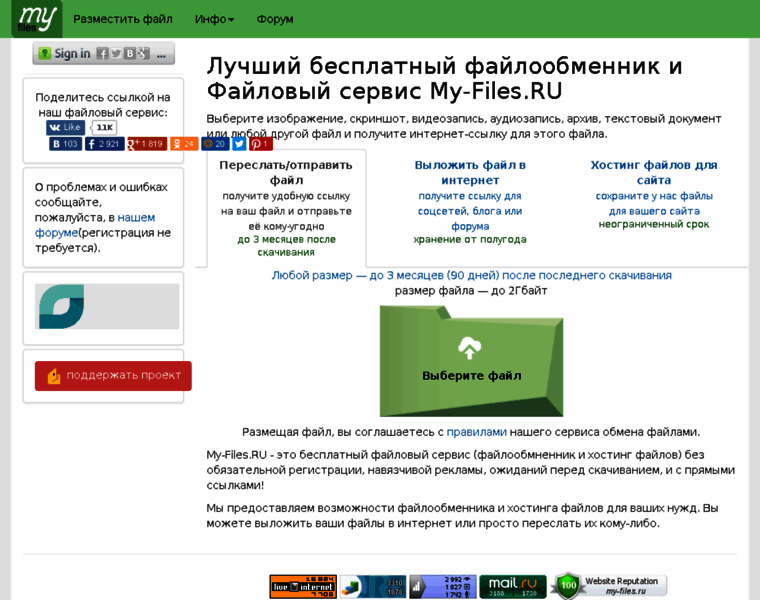
Task: Click the green Sign in key icon
Action: click(x=45, y=53)
